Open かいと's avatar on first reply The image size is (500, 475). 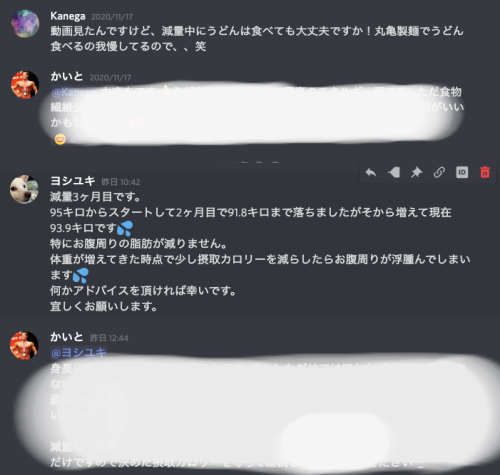(x=25, y=85)
